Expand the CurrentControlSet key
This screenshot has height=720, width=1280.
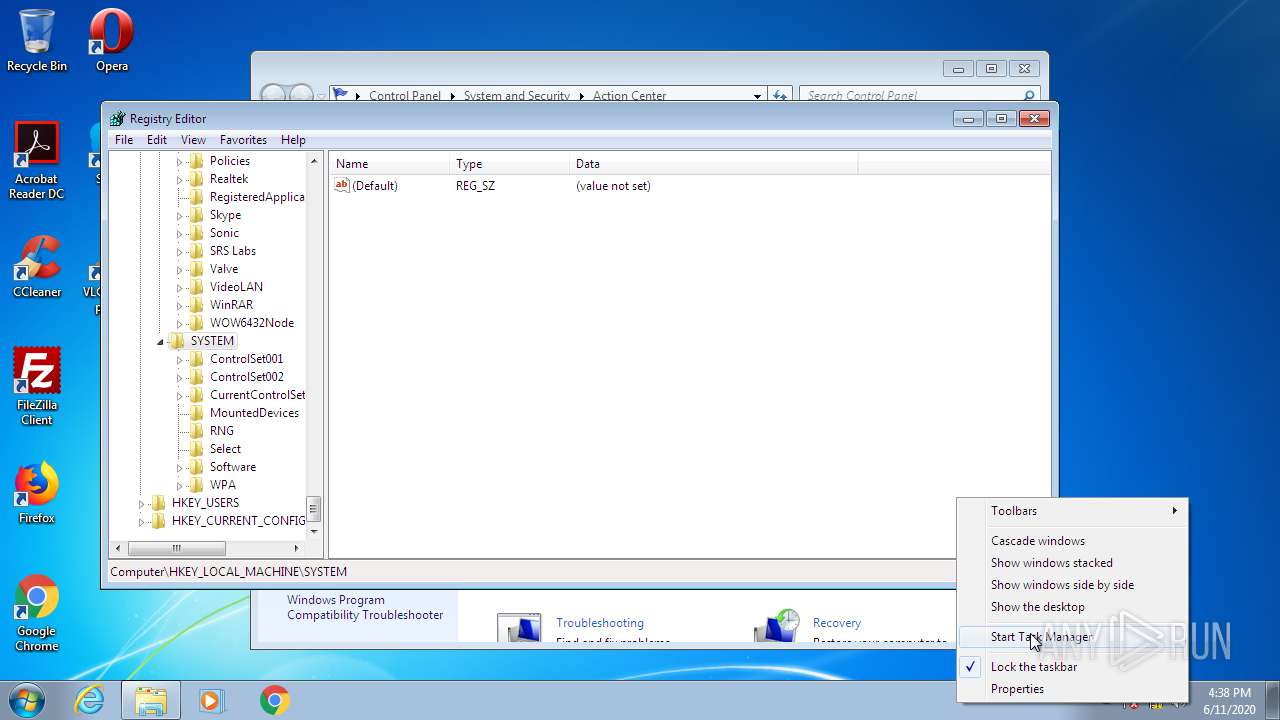point(180,395)
